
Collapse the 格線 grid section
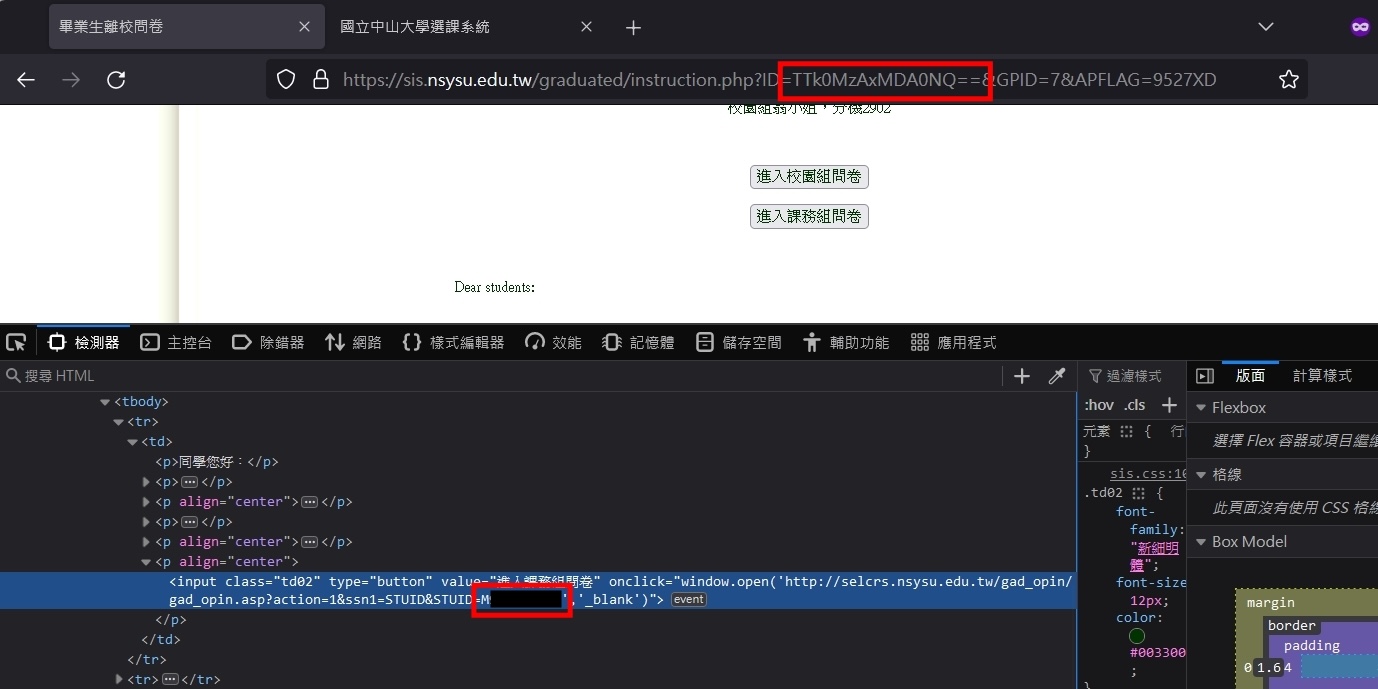[1200, 475]
